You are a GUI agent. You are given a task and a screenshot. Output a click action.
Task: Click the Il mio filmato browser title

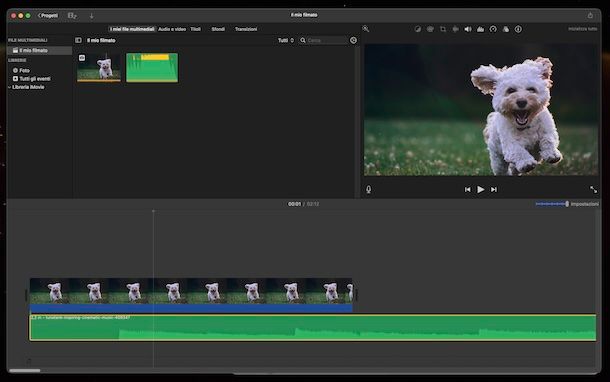tap(101, 40)
